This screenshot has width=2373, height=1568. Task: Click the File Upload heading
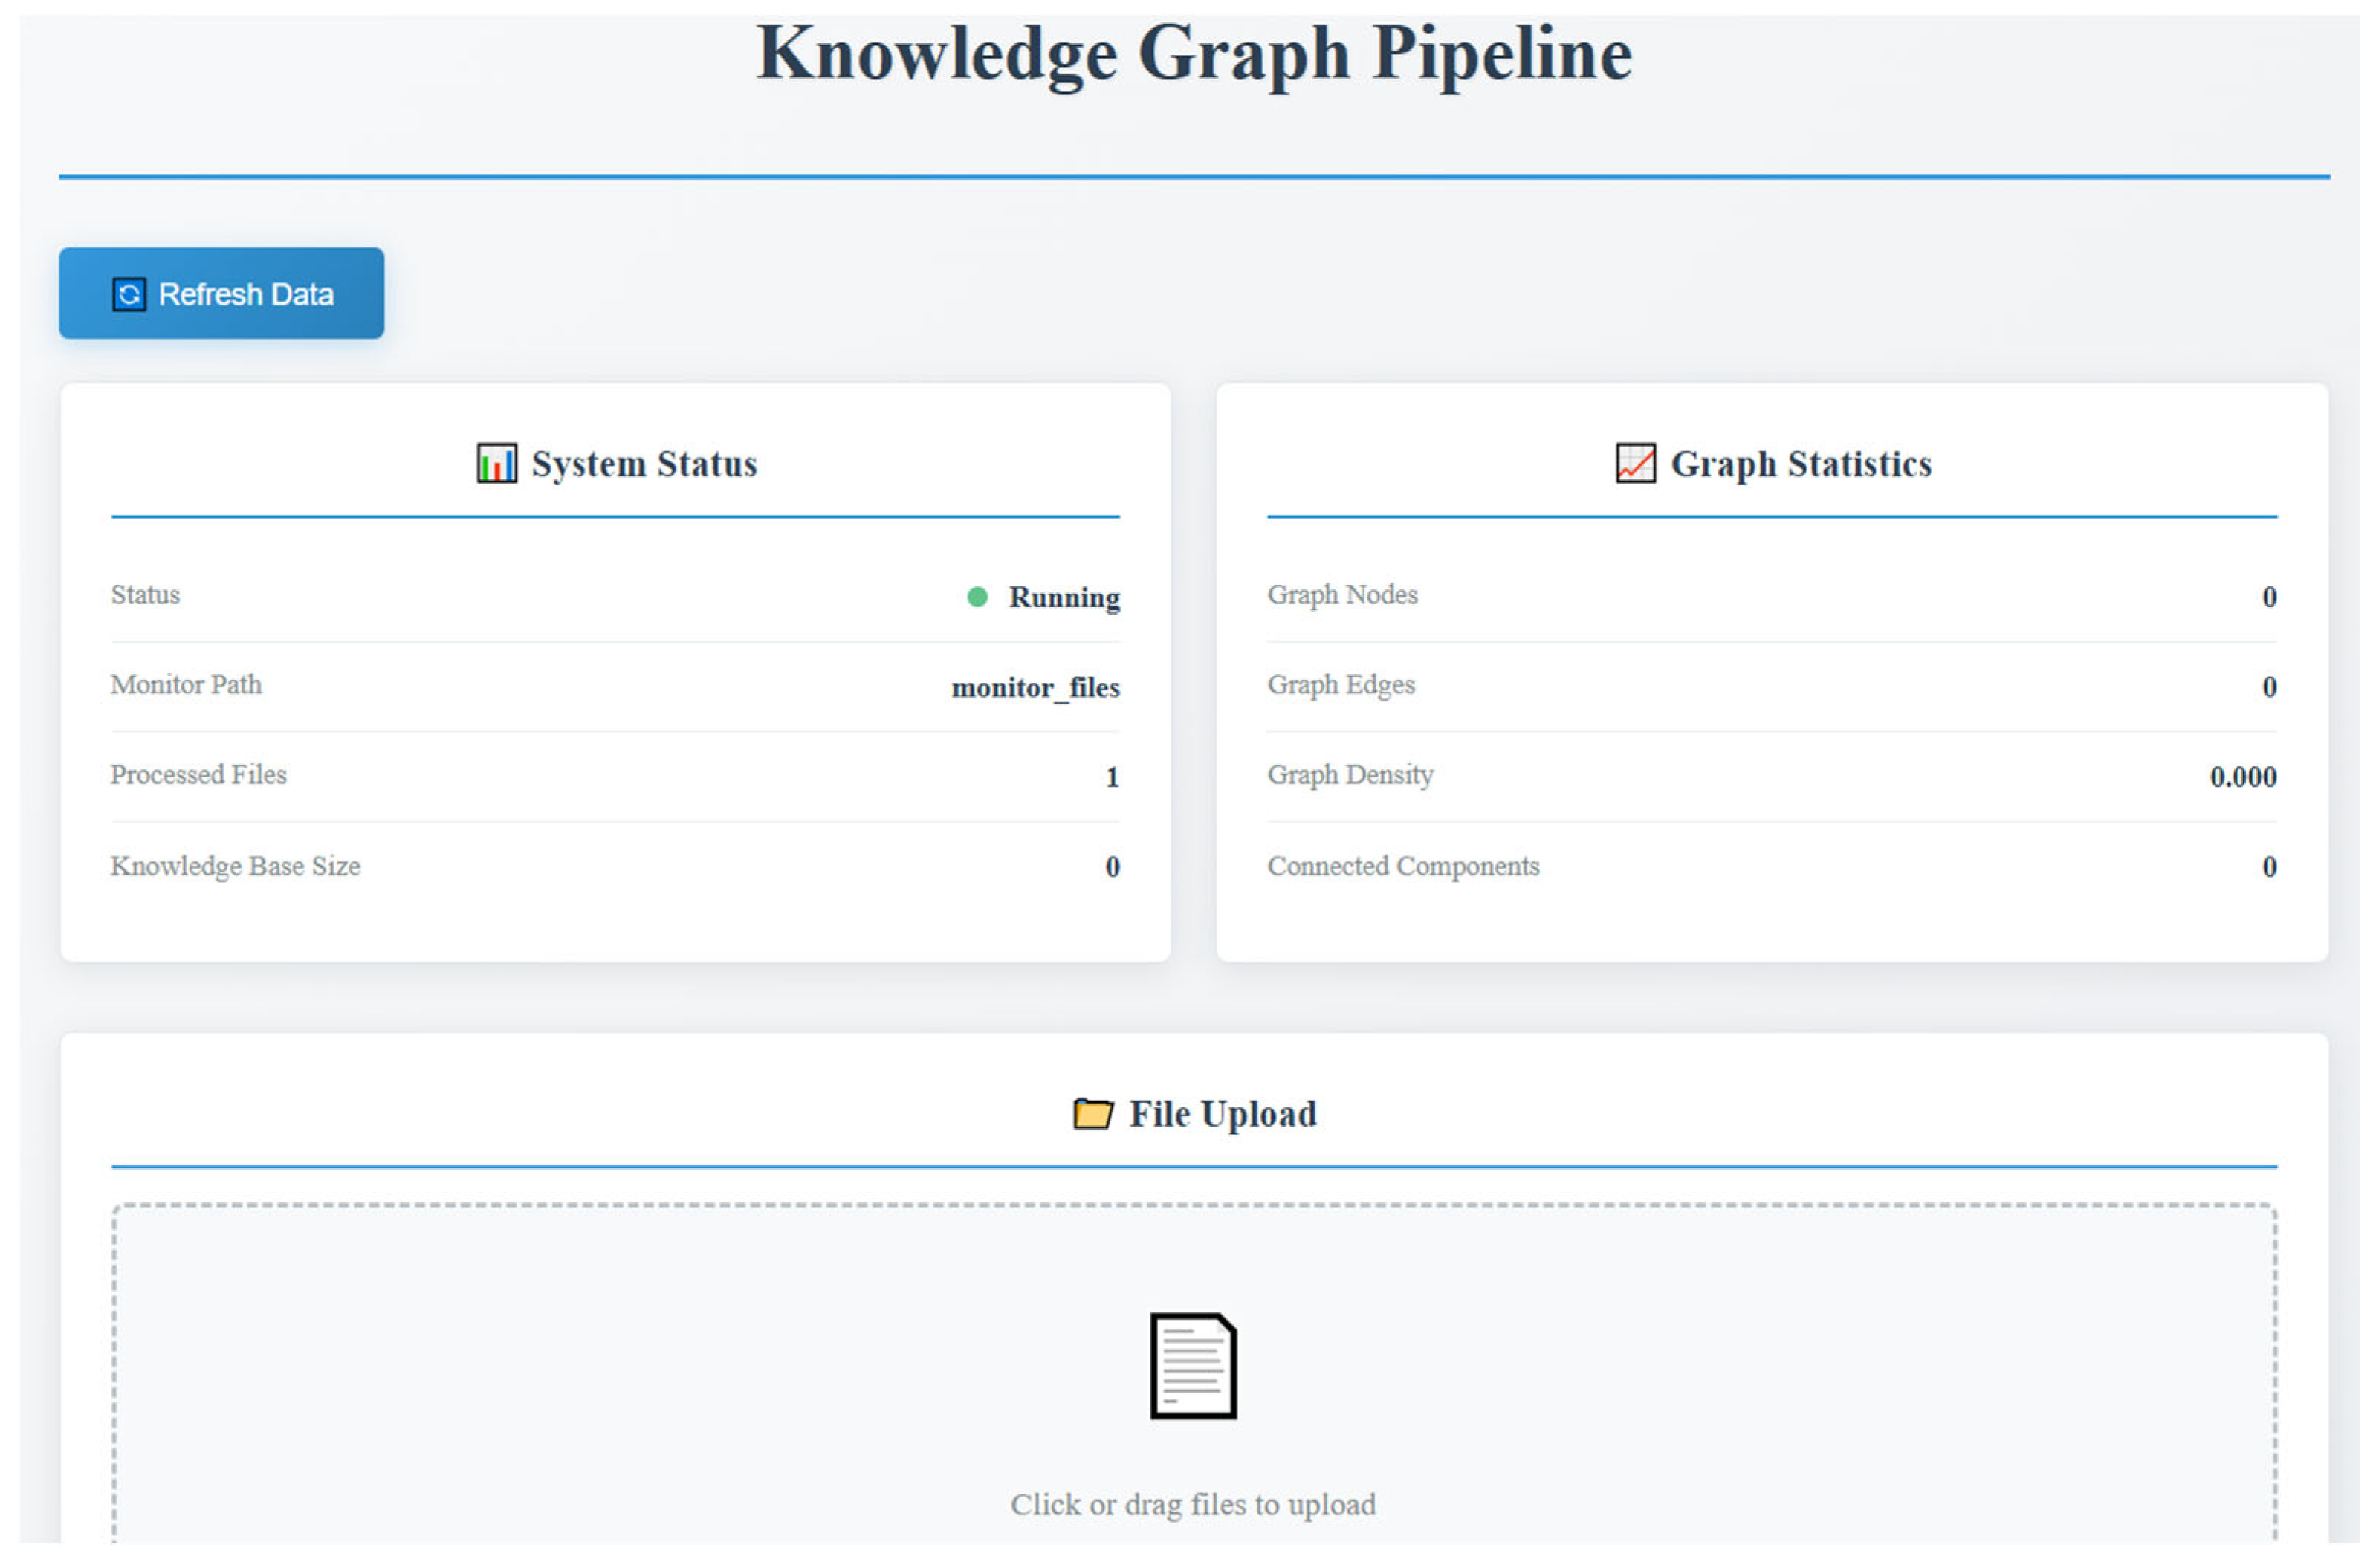[x=1222, y=1115]
